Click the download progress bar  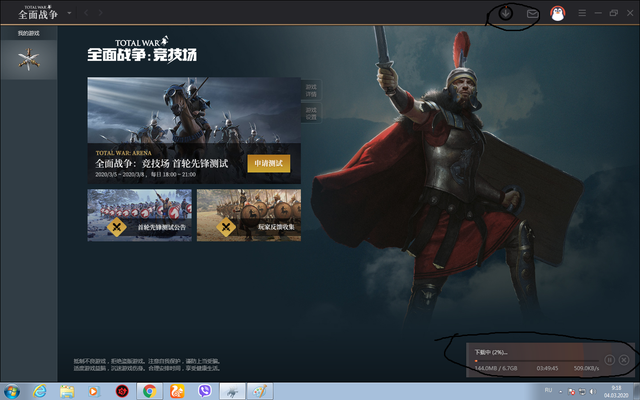tap(536, 361)
